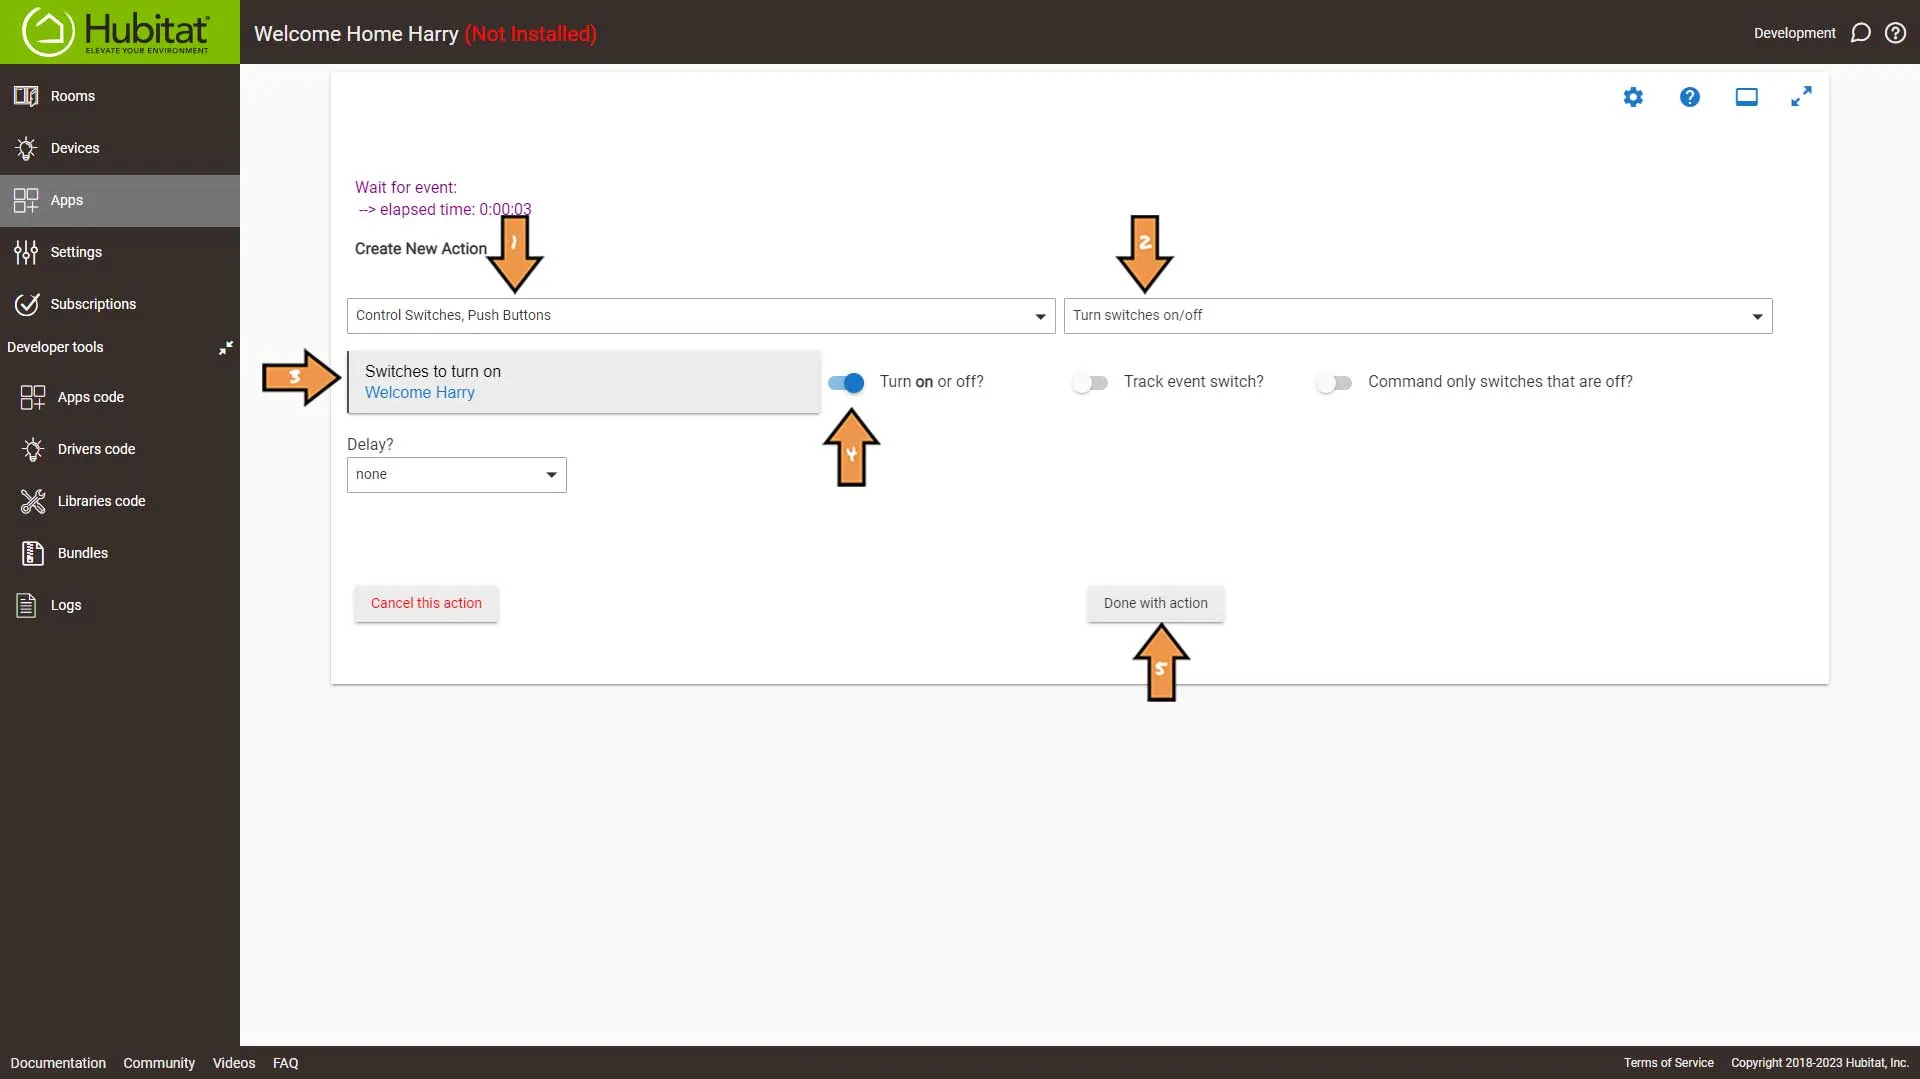Image resolution: width=1920 pixels, height=1079 pixels.
Task: Open the FAQ footer link
Action: tap(286, 1063)
